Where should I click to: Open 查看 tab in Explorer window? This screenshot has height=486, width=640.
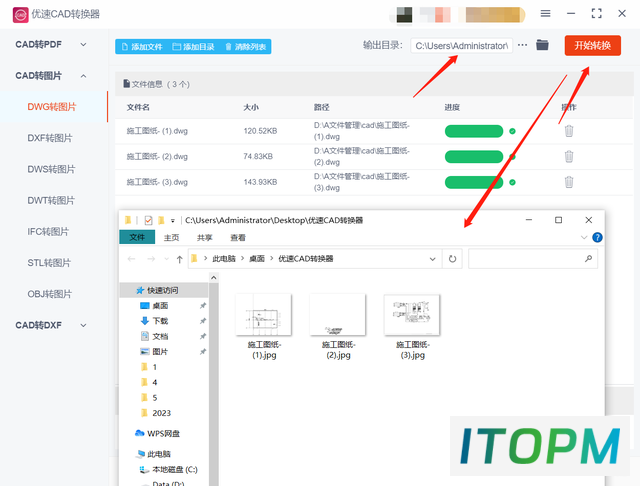click(238, 237)
